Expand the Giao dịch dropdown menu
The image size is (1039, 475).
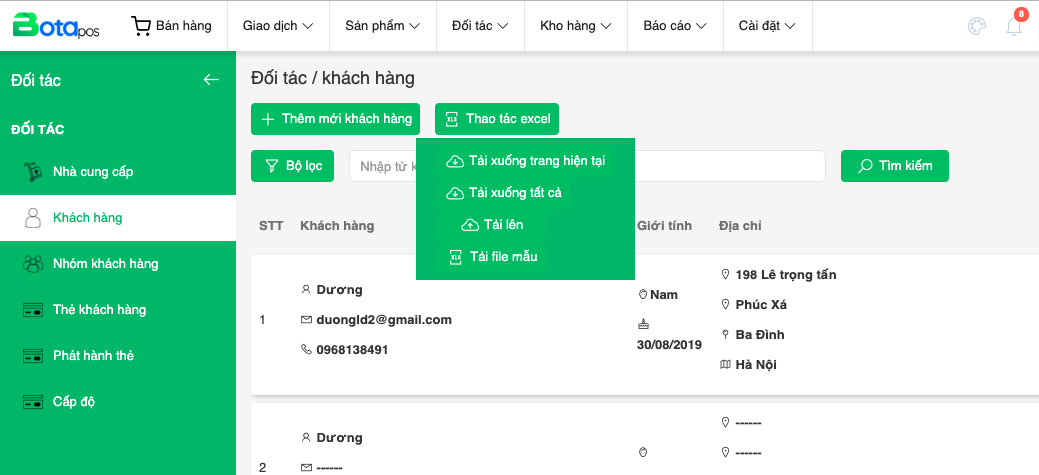(277, 26)
